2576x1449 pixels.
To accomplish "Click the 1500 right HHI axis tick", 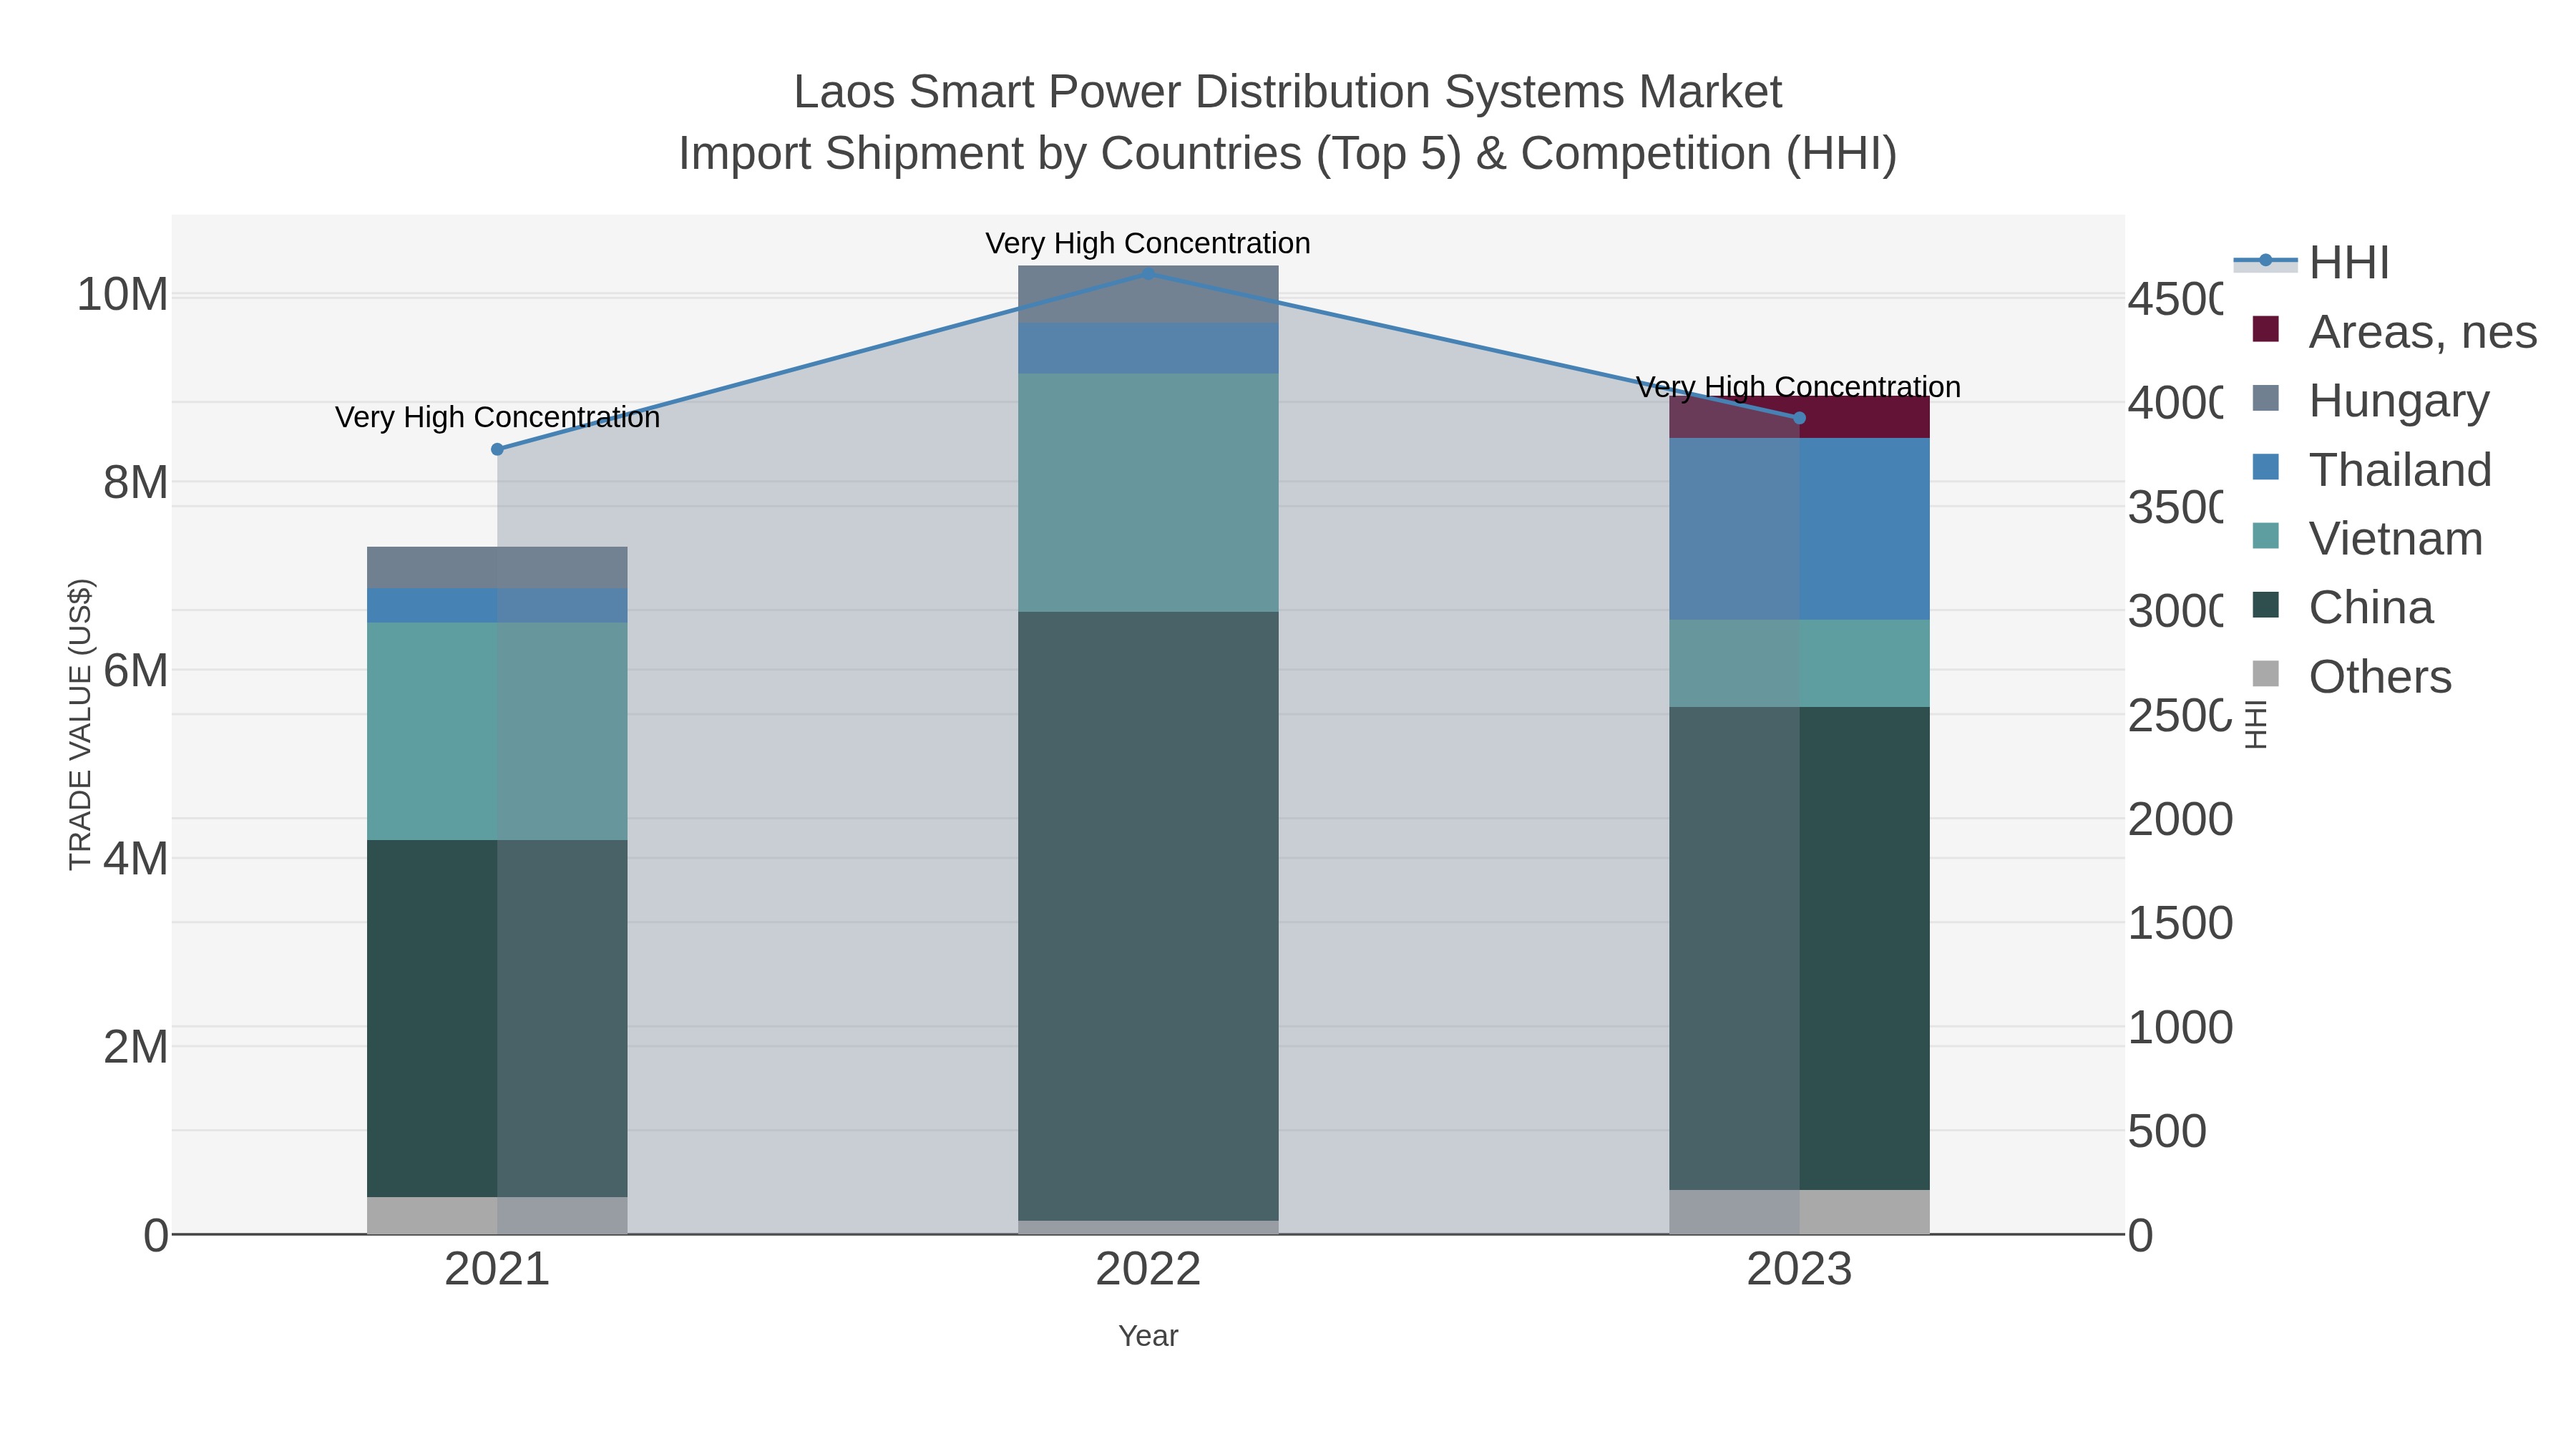I will (2180, 924).
